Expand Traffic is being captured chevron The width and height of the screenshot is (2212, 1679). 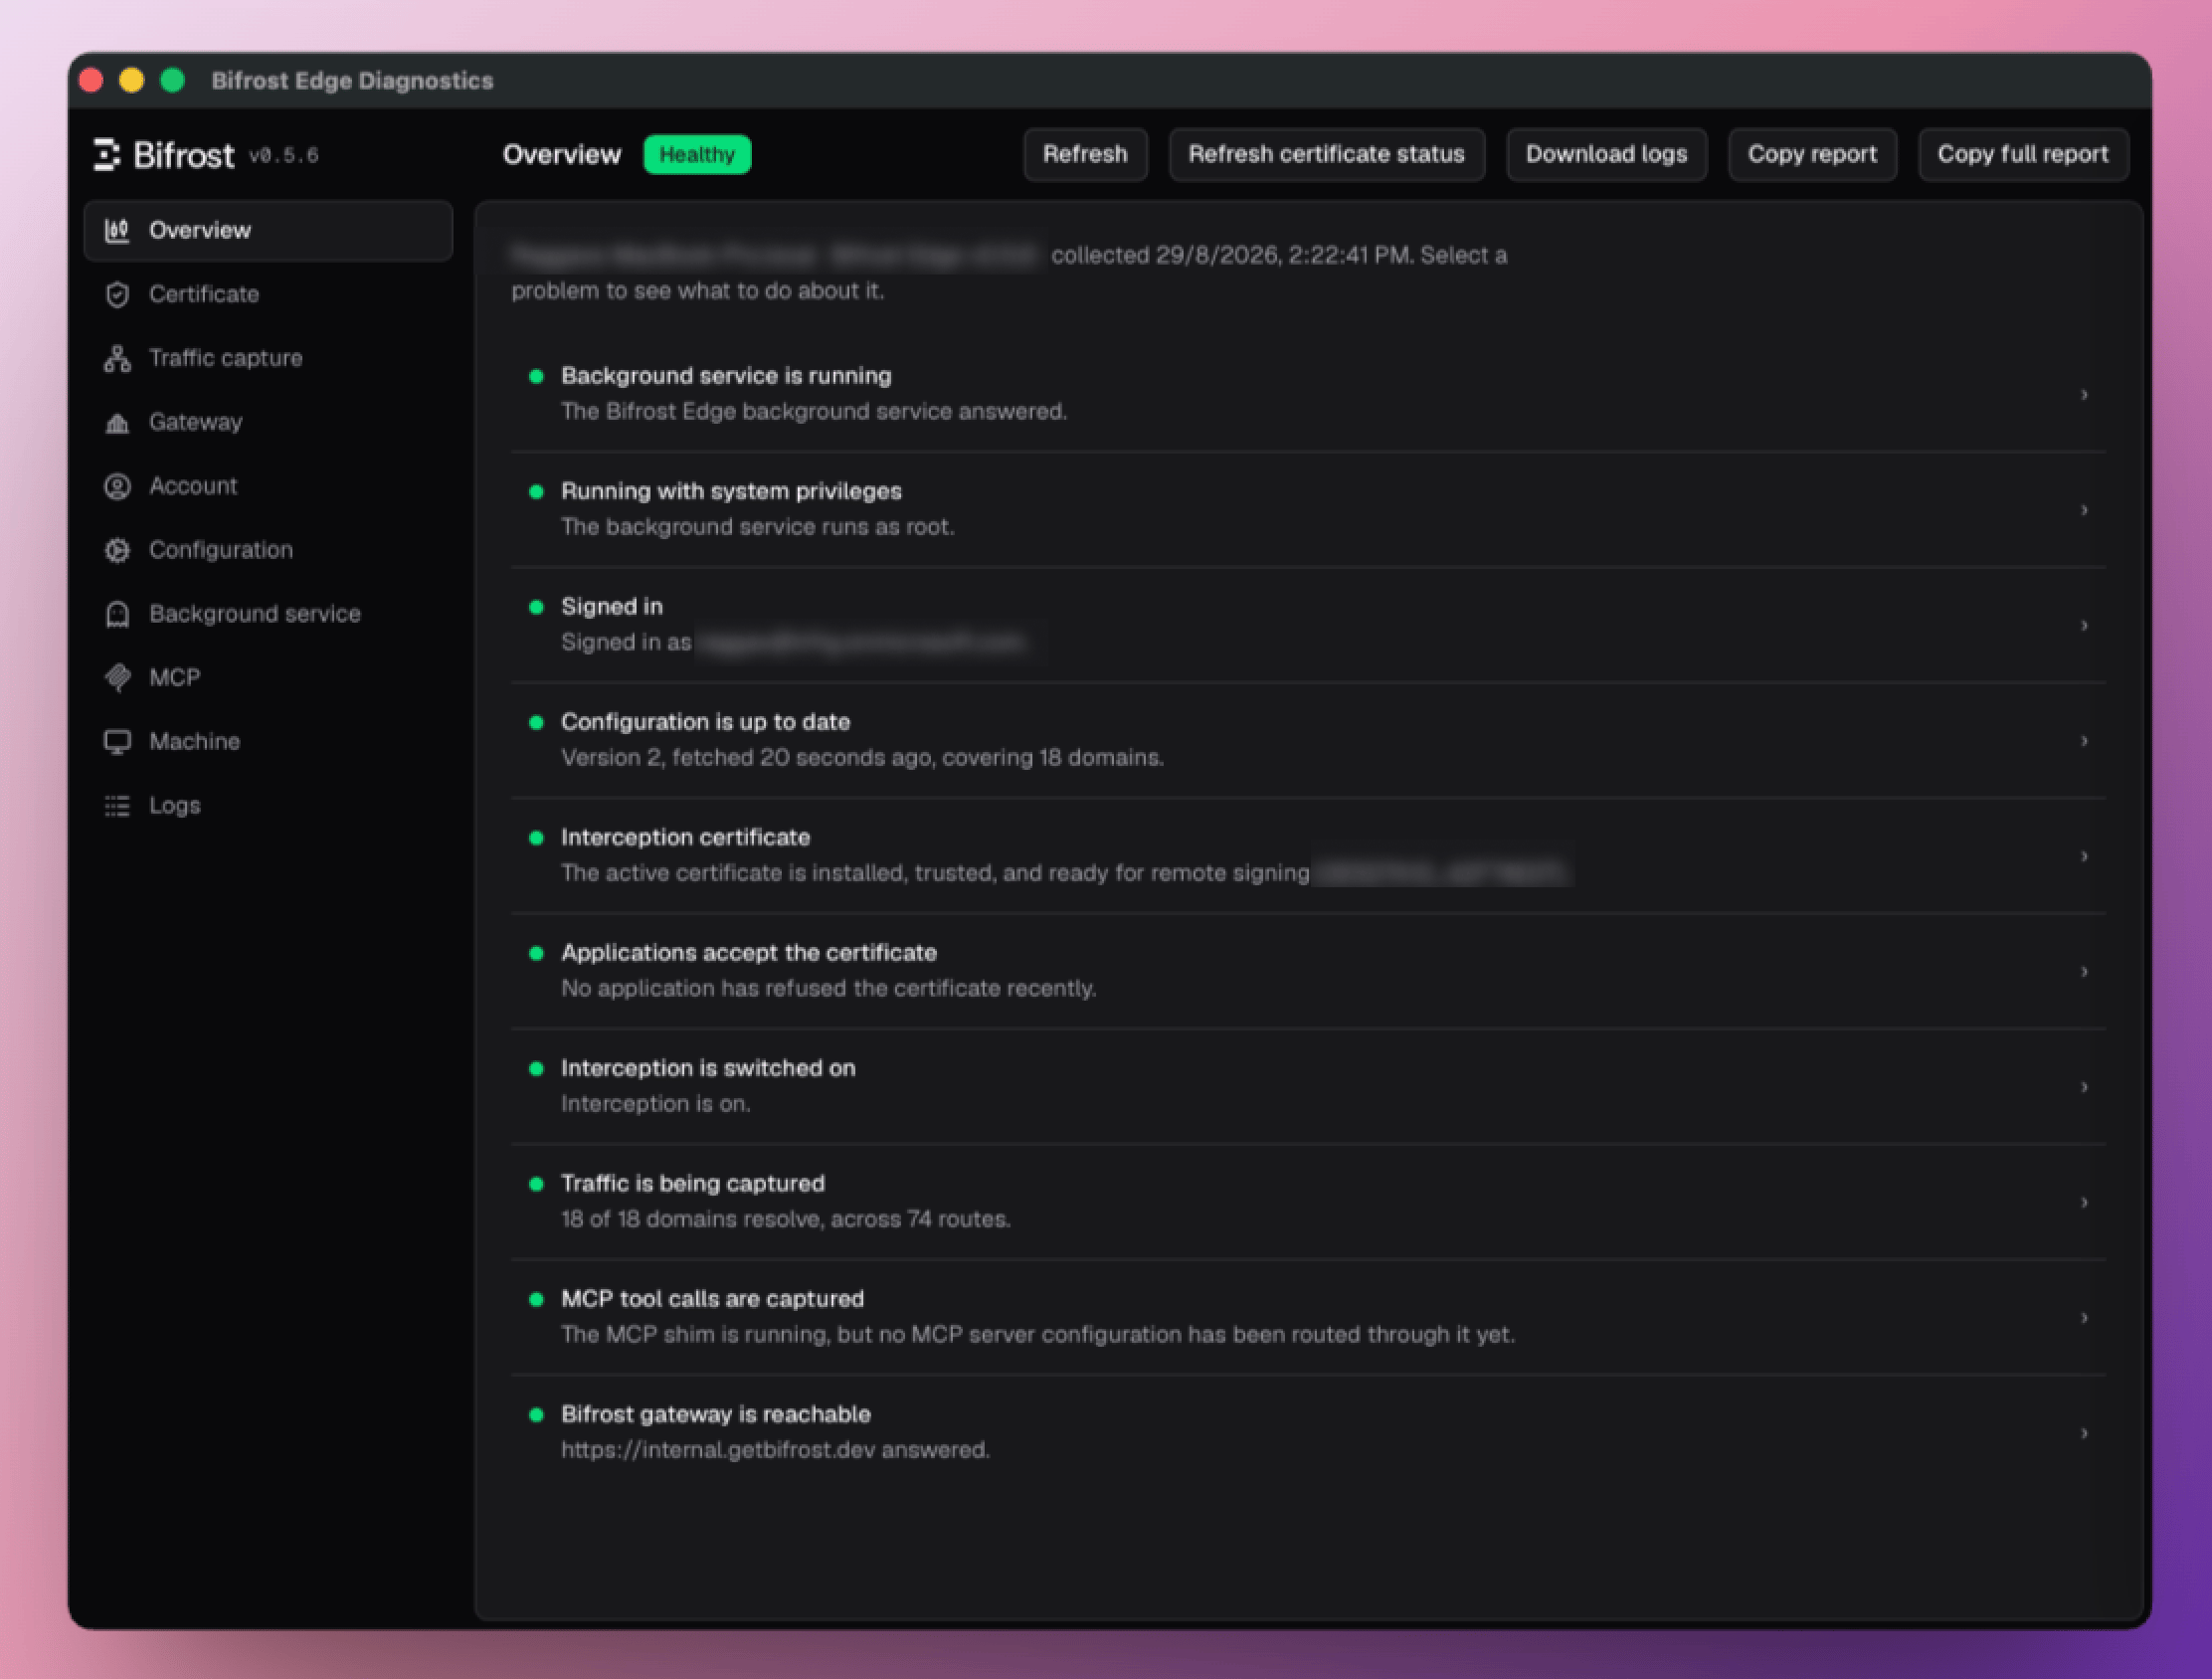point(2084,1202)
